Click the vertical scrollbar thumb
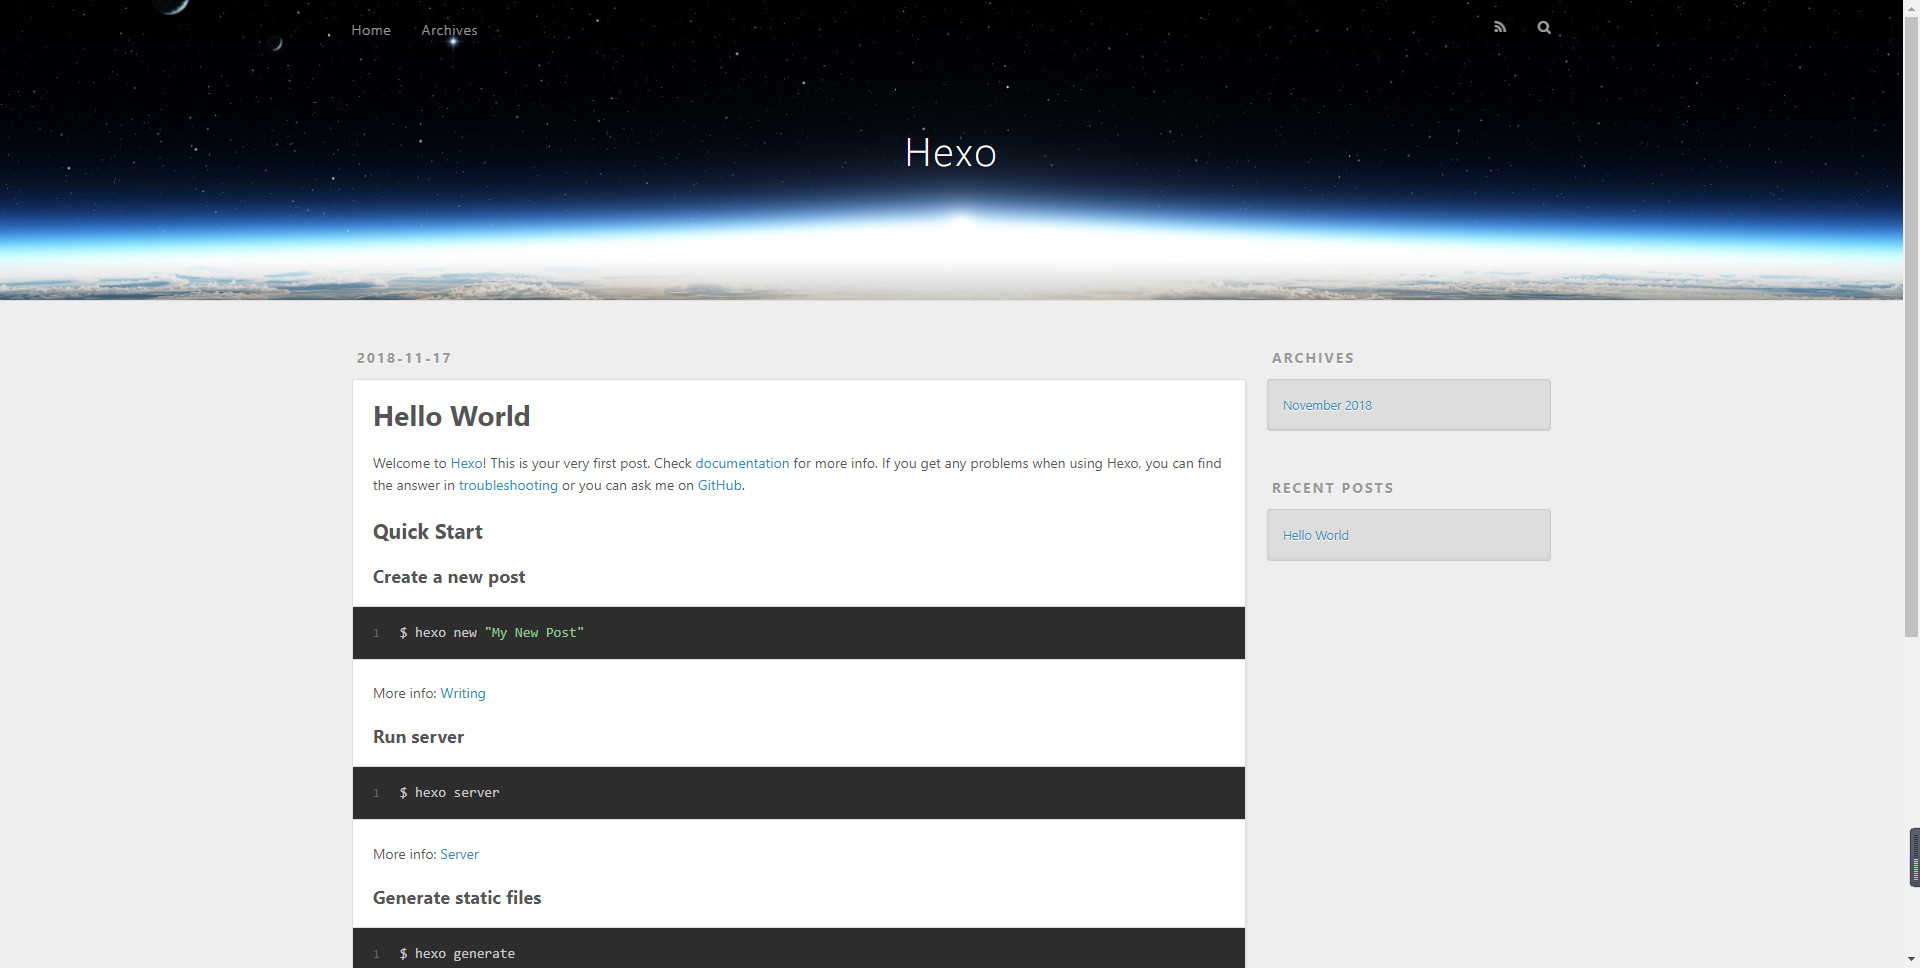The width and height of the screenshot is (1920, 968). click(x=1911, y=325)
